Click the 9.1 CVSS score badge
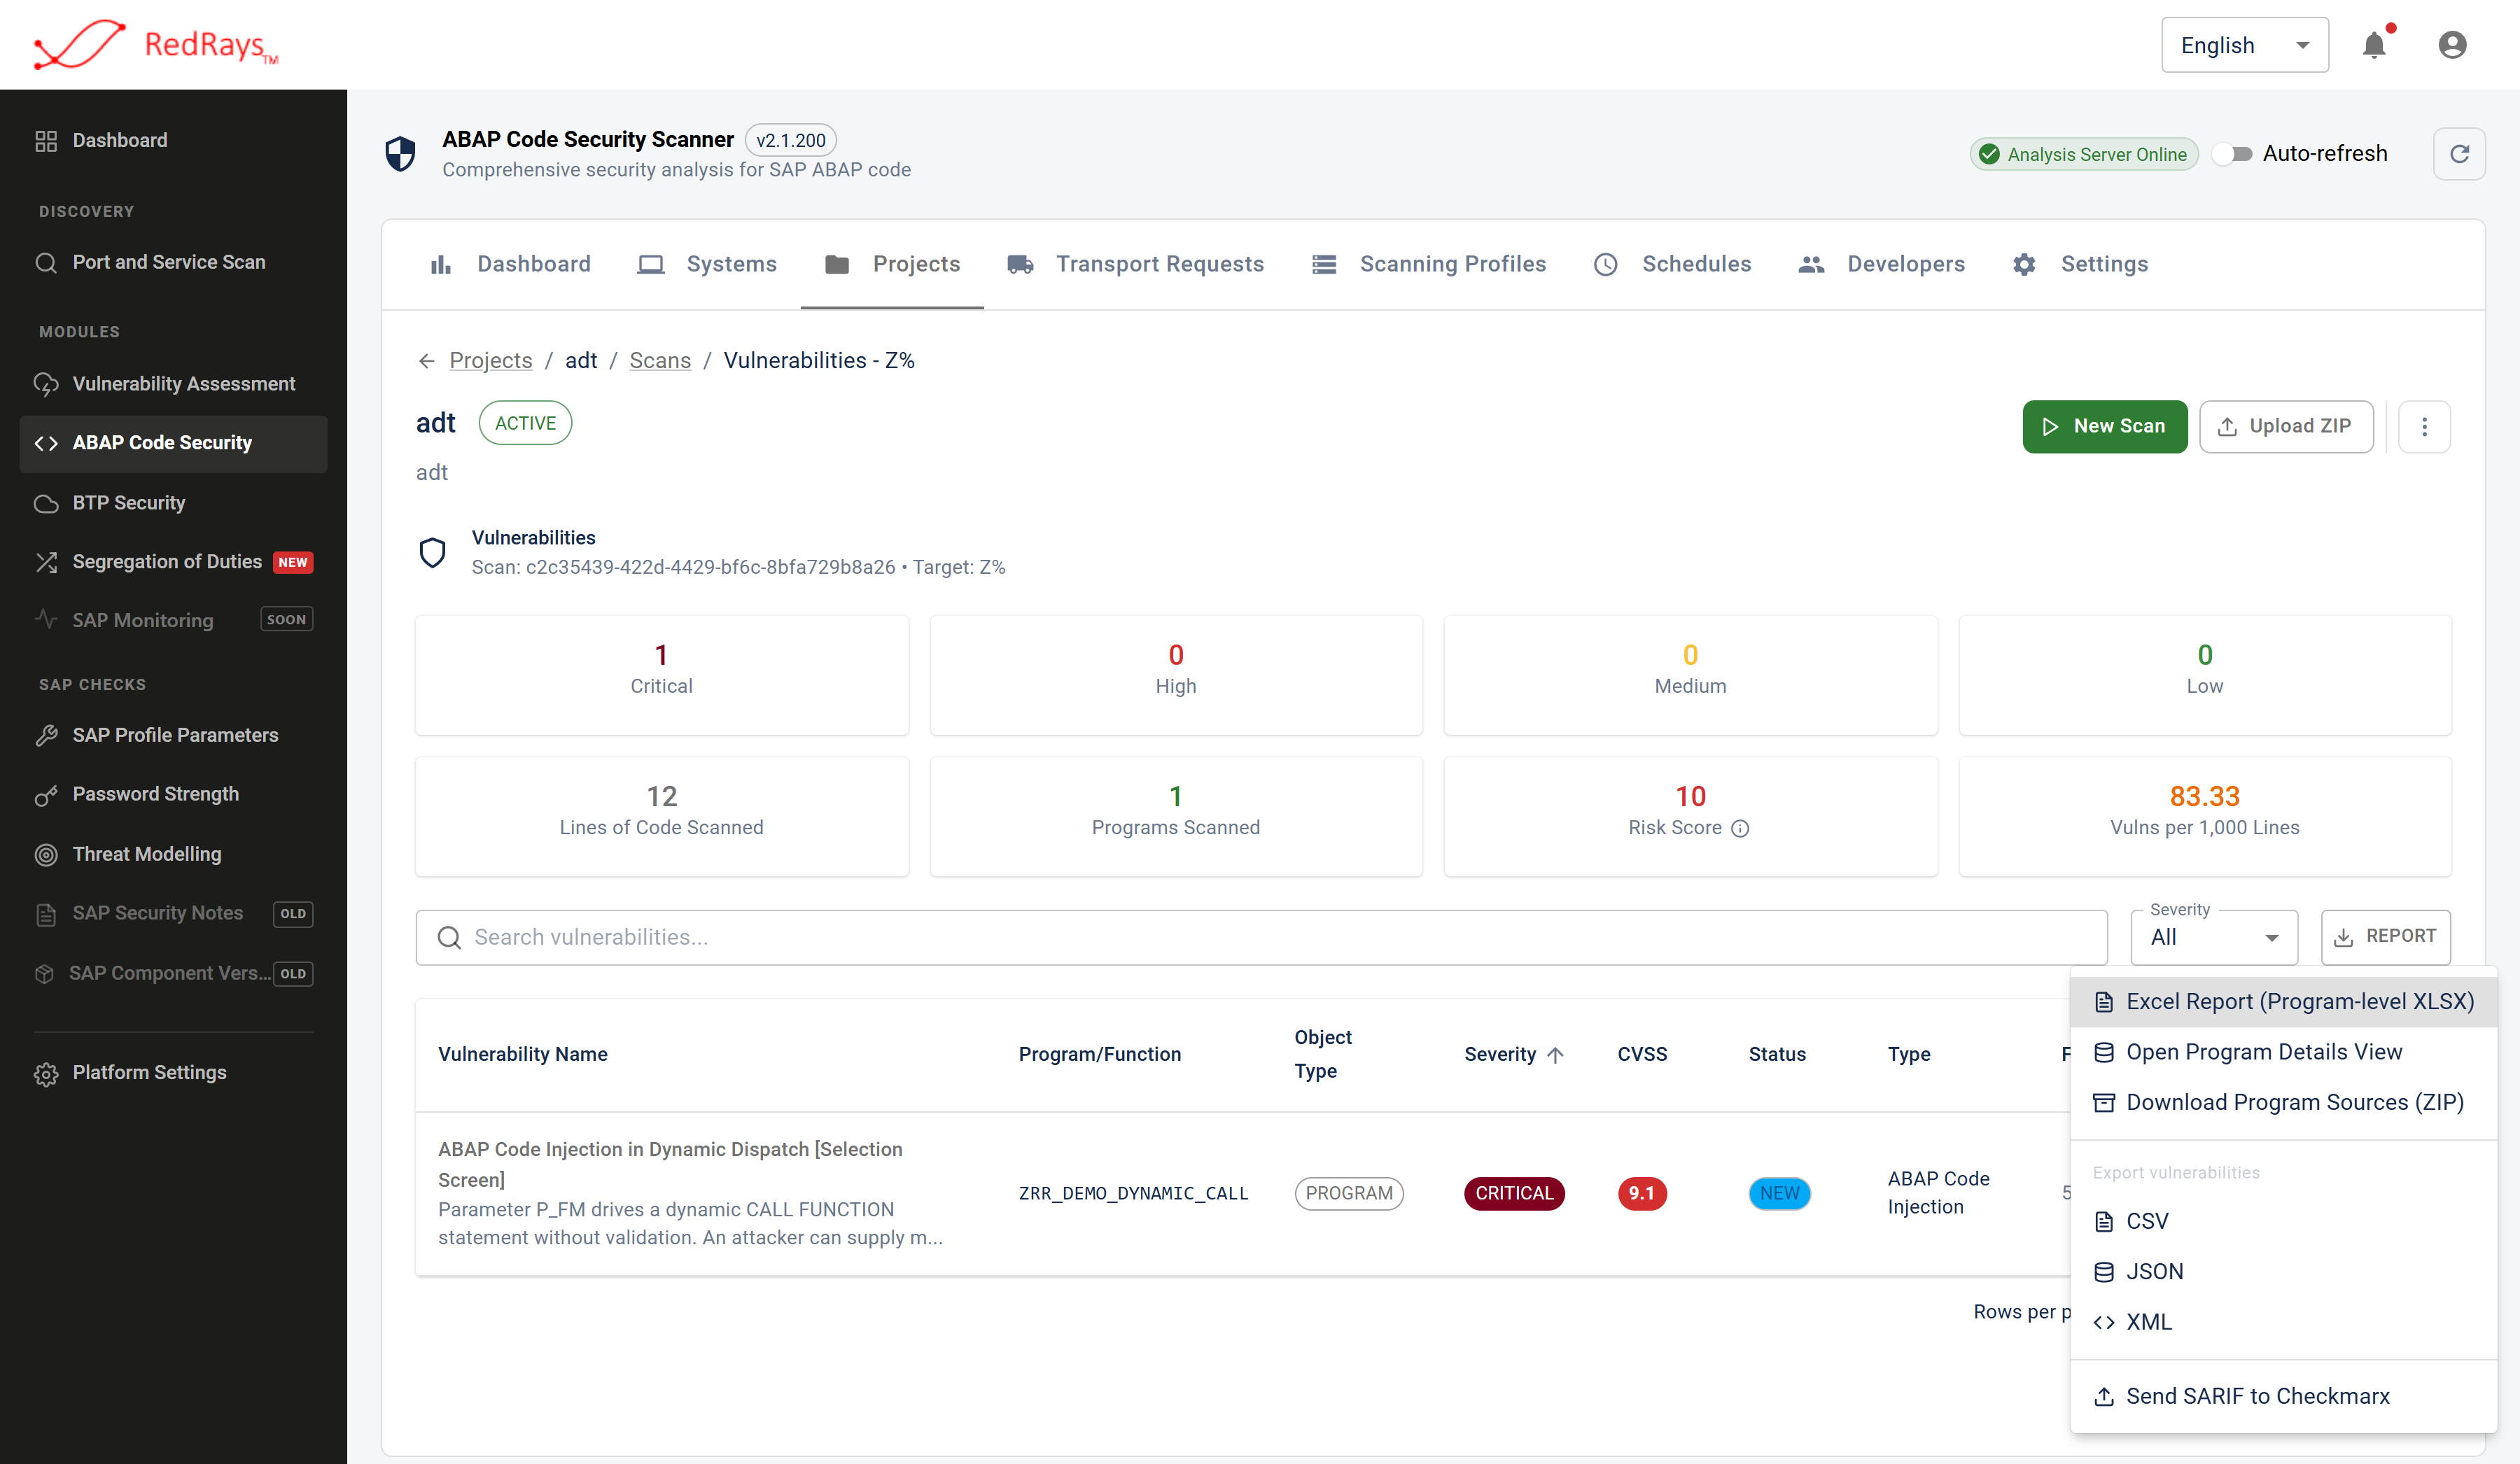The image size is (2520, 1464). coord(1642,1193)
